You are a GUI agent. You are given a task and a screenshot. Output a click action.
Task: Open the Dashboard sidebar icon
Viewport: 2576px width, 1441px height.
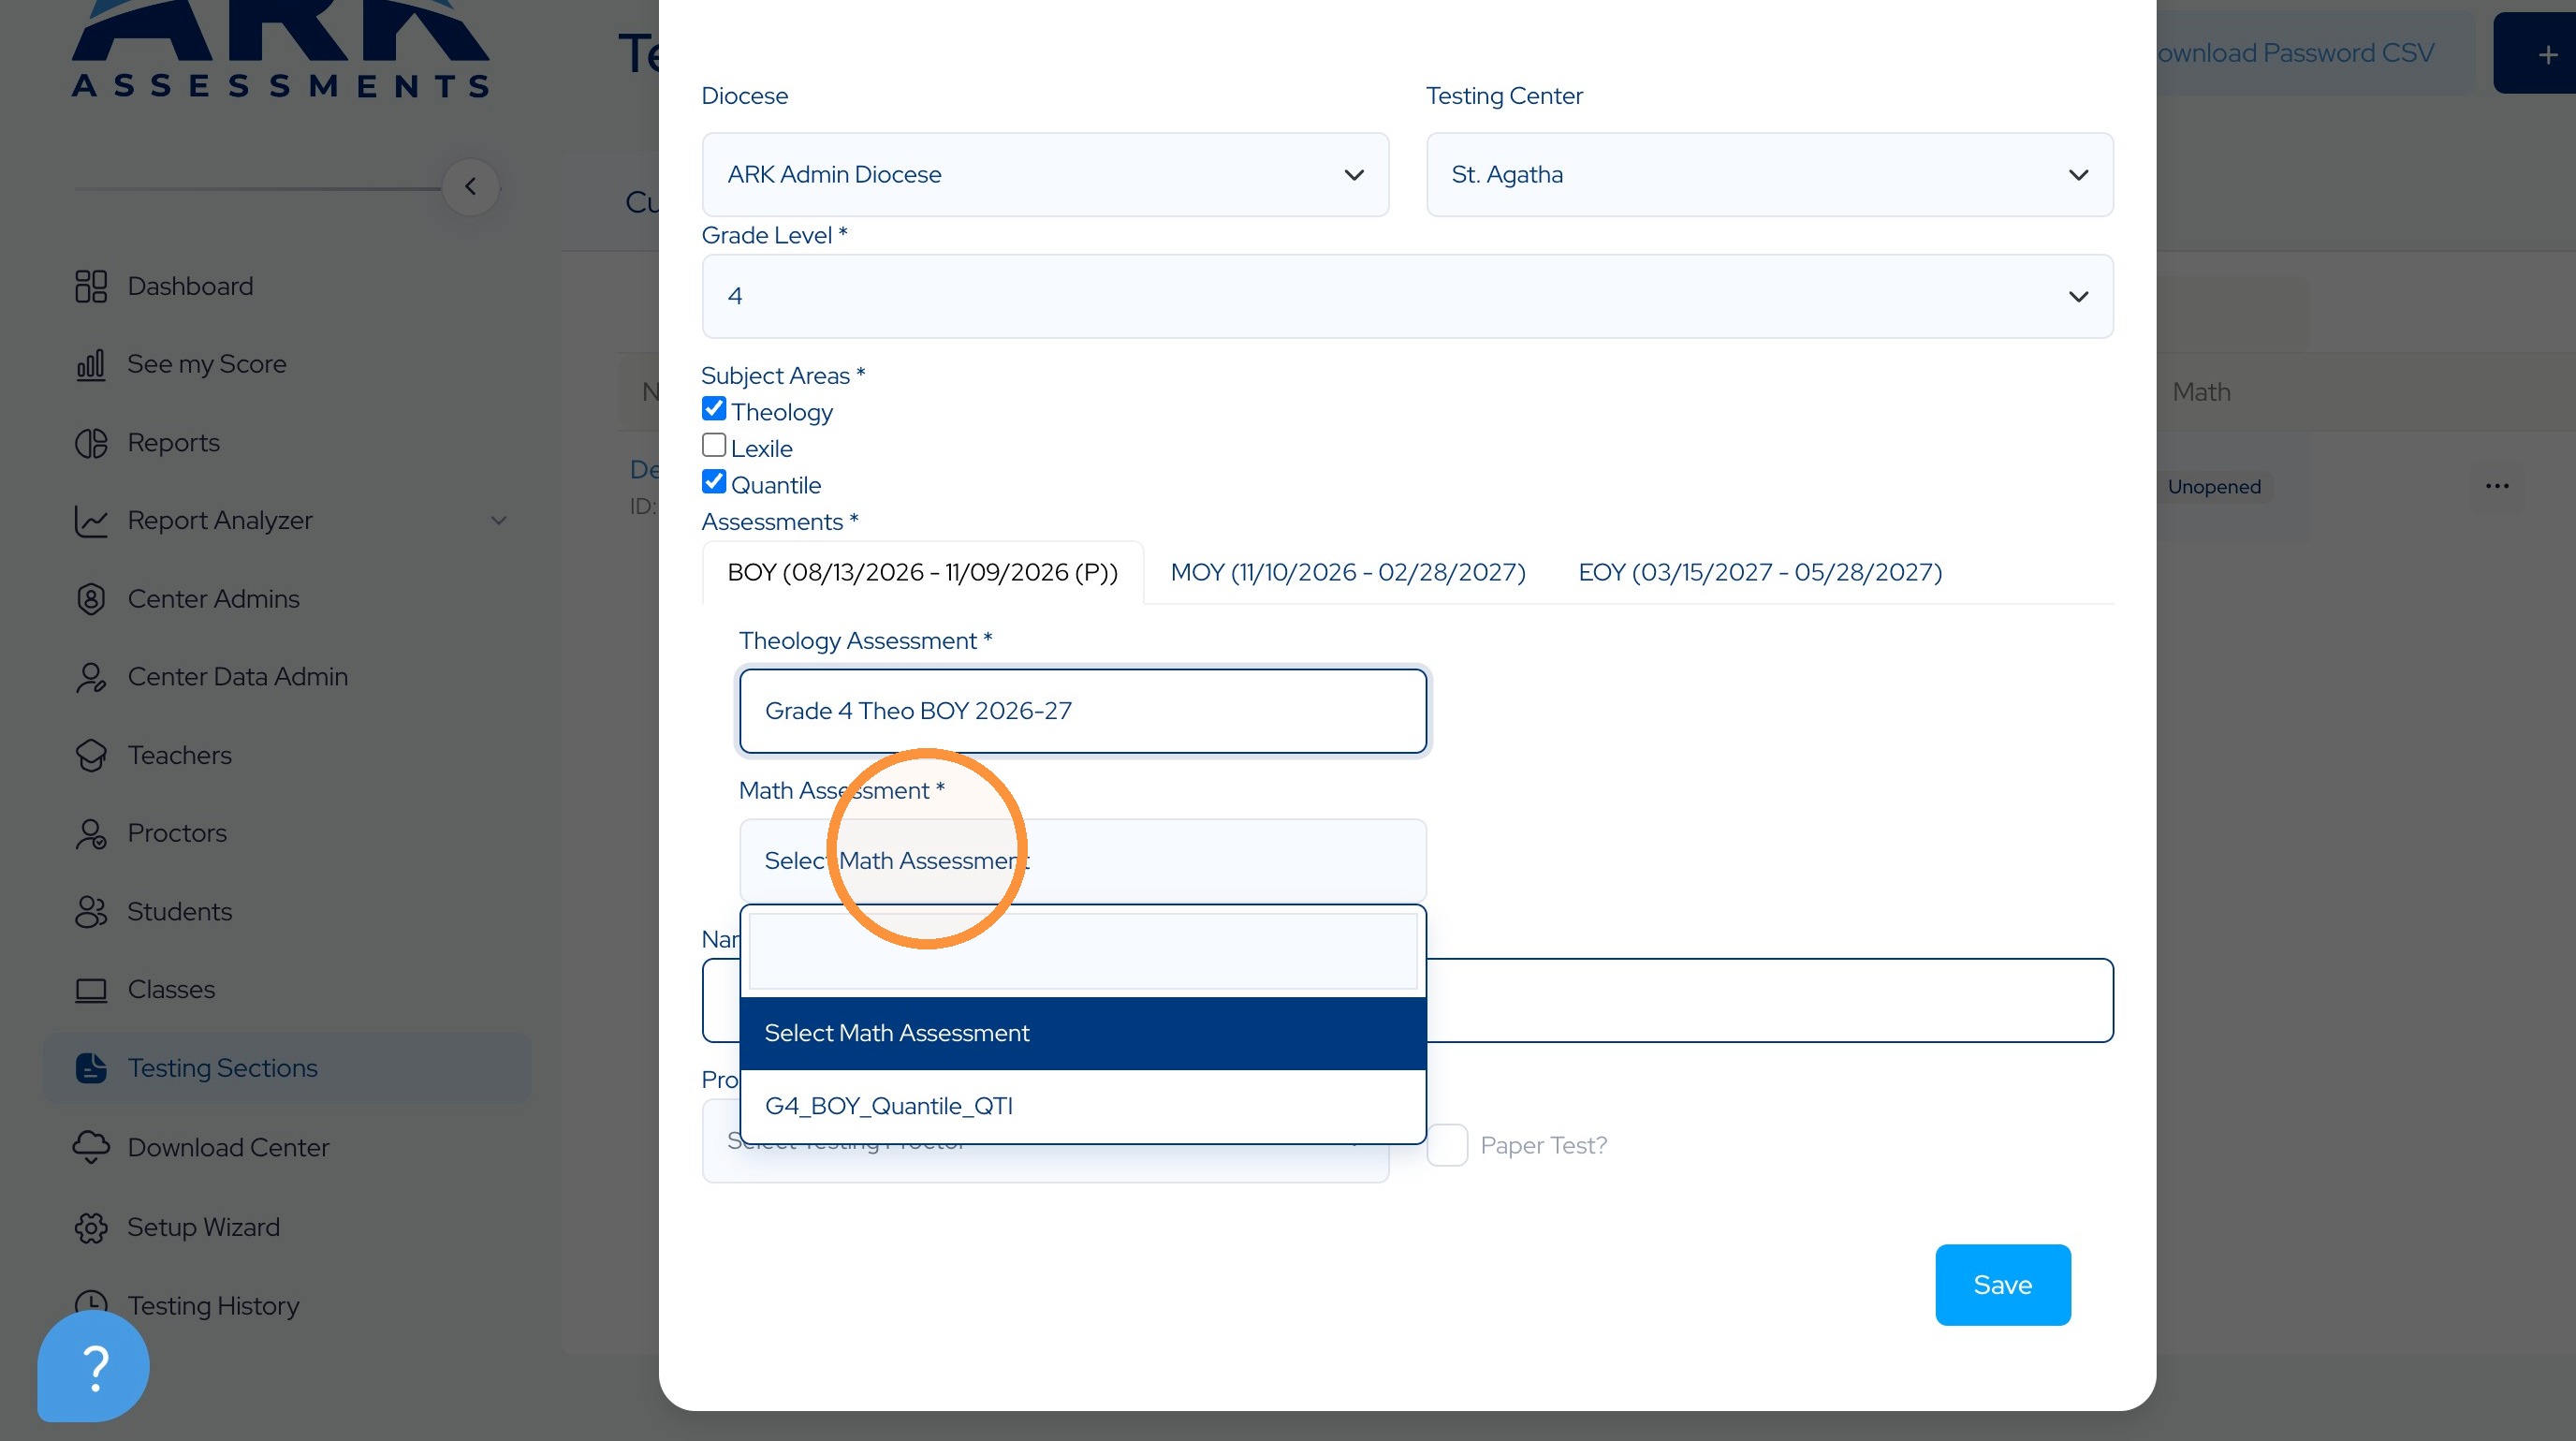(x=91, y=286)
